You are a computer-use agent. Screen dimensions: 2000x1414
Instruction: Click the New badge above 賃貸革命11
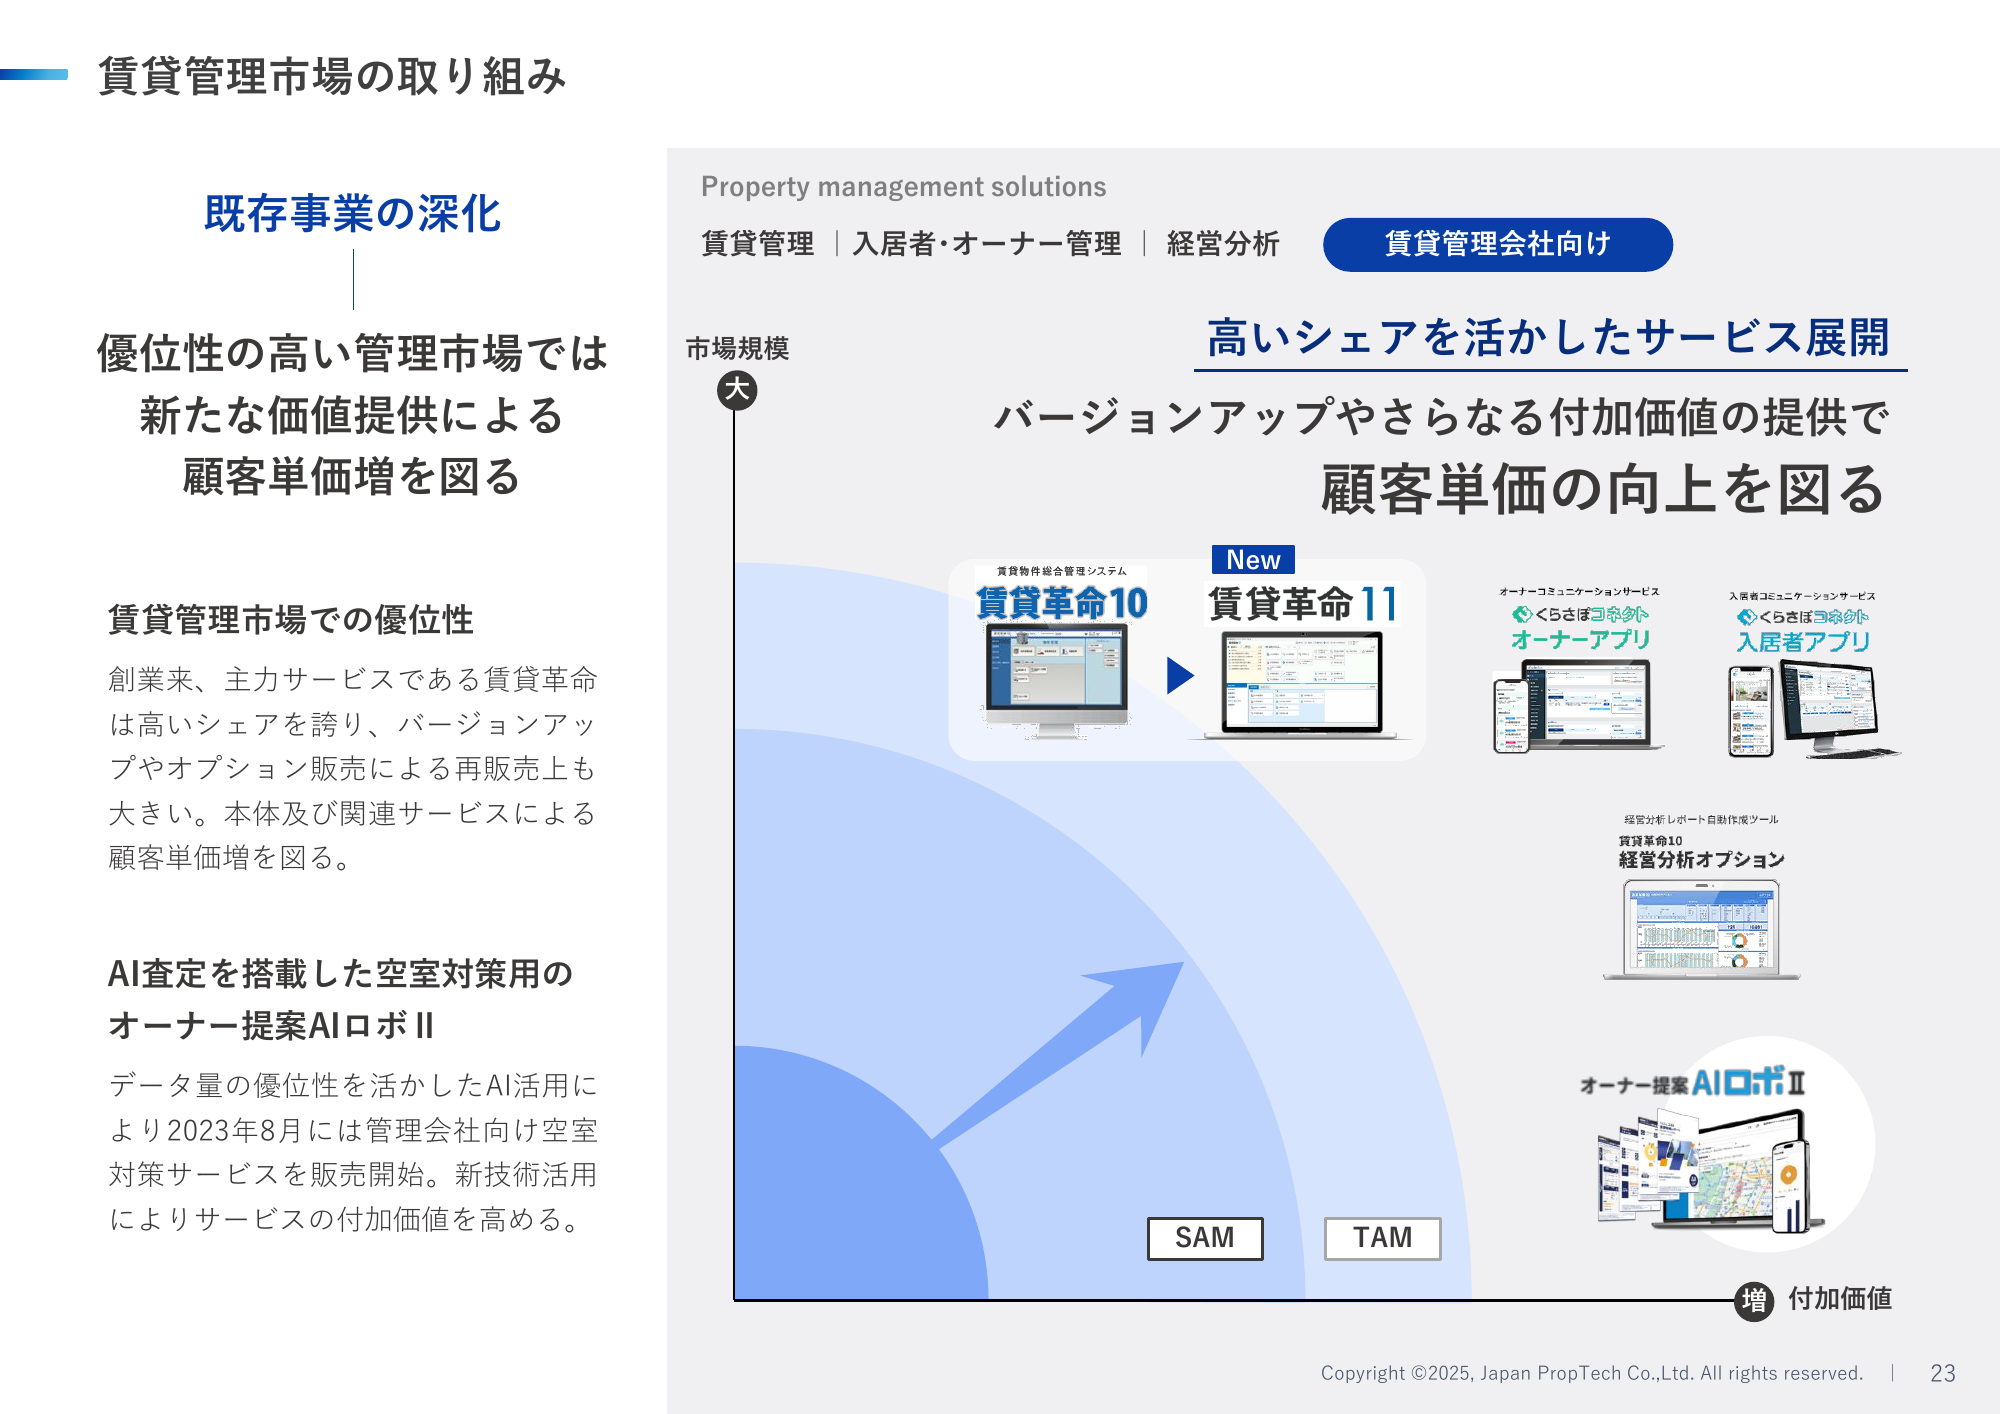pos(1253,560)
